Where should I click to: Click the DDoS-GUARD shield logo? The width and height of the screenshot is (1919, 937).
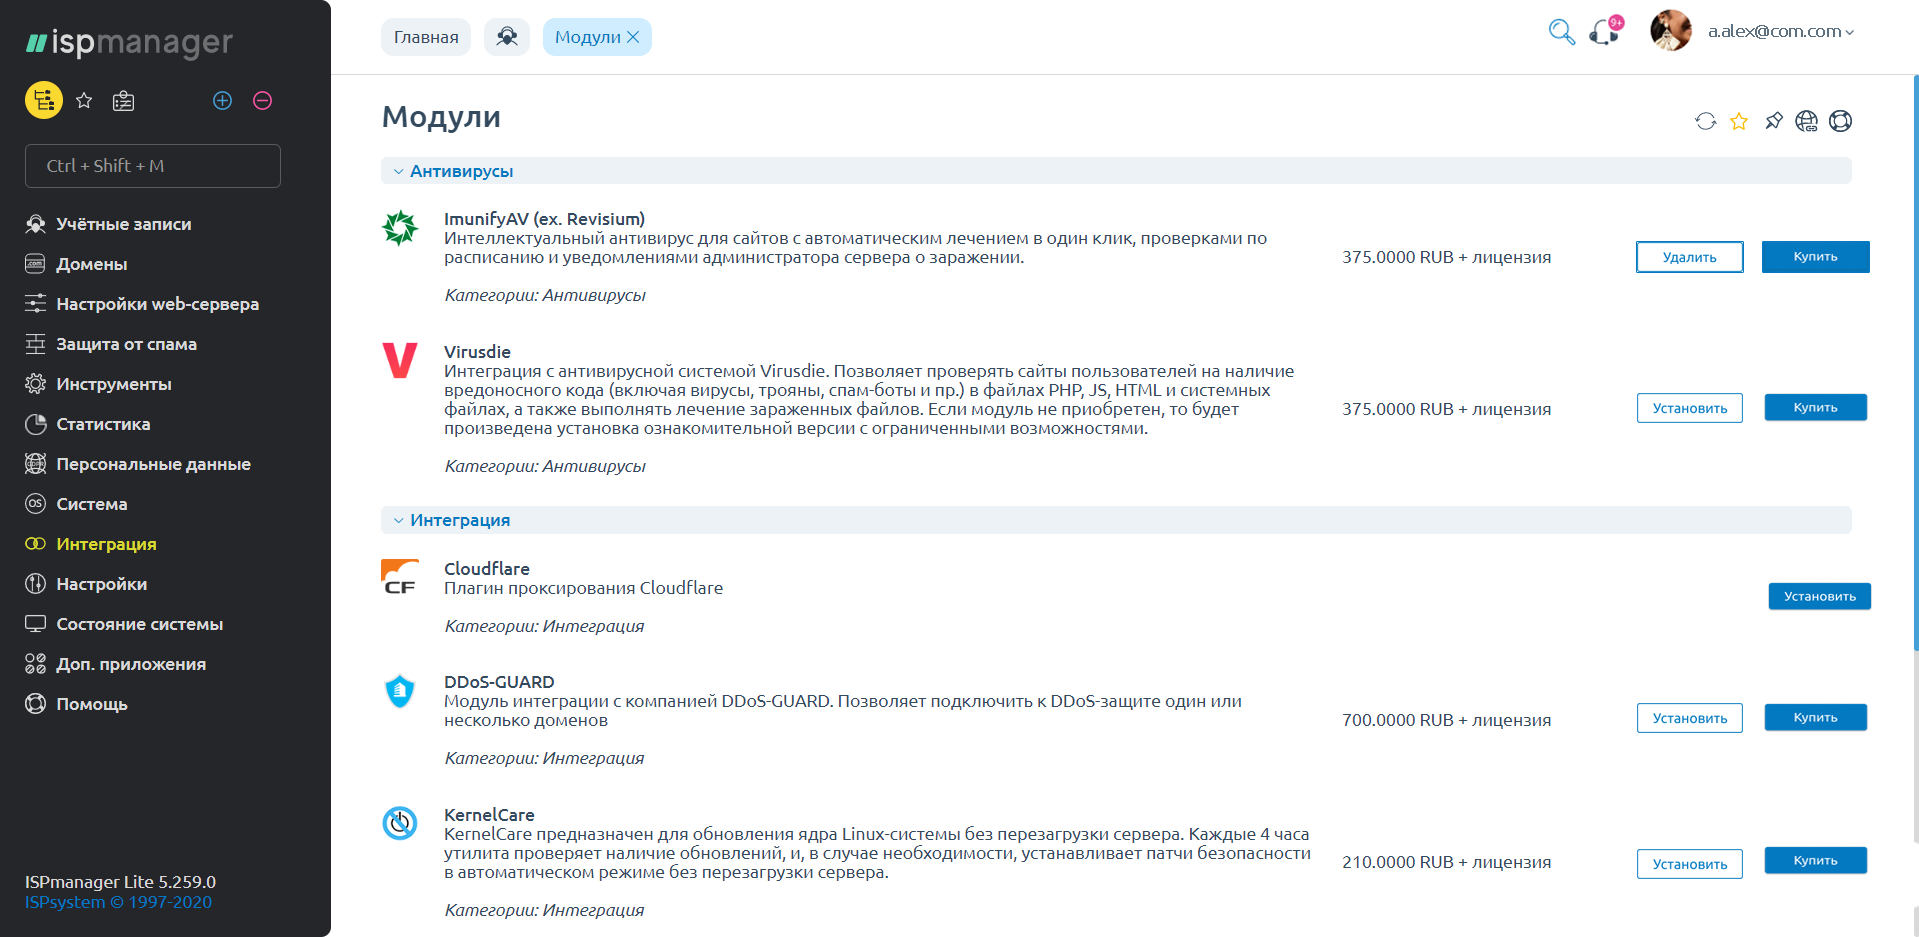click(400, 691)
